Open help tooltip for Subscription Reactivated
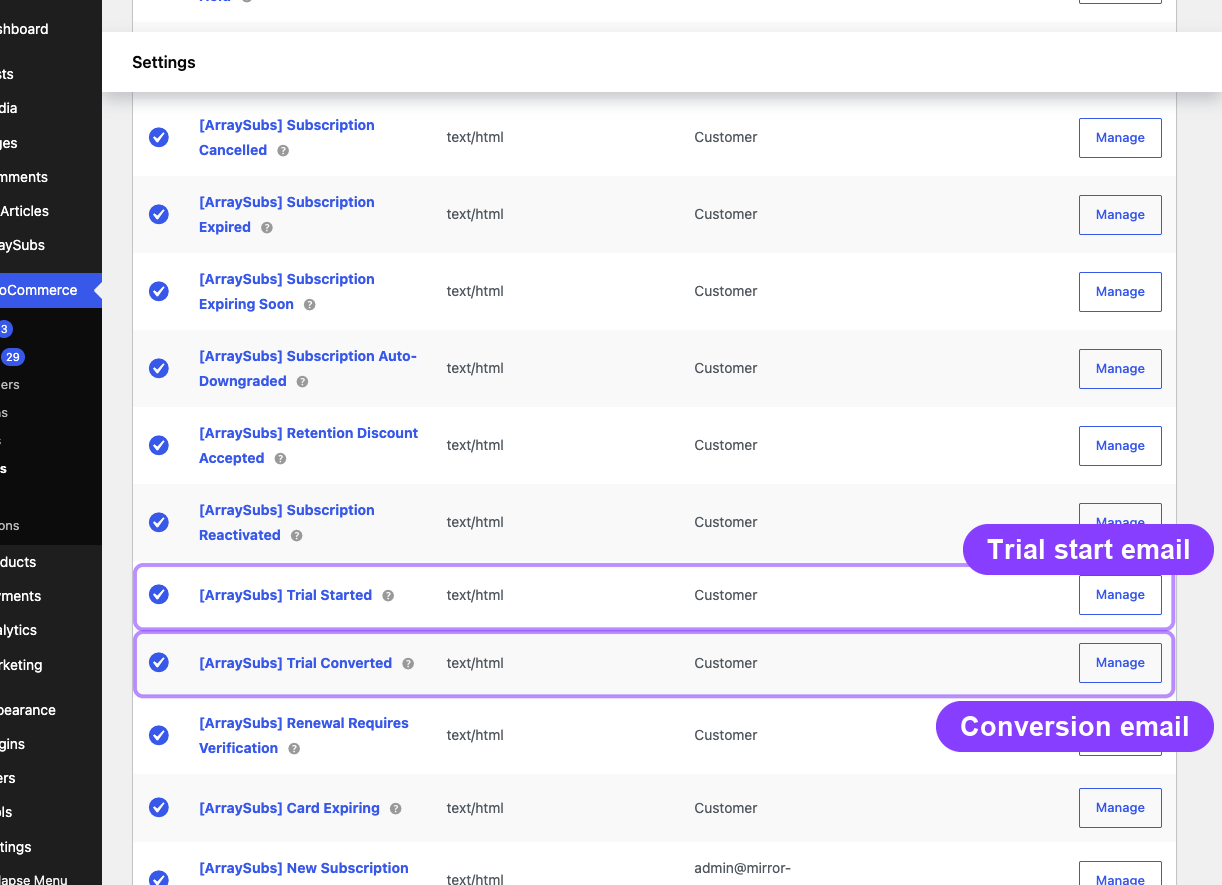 tap(297, 536)
